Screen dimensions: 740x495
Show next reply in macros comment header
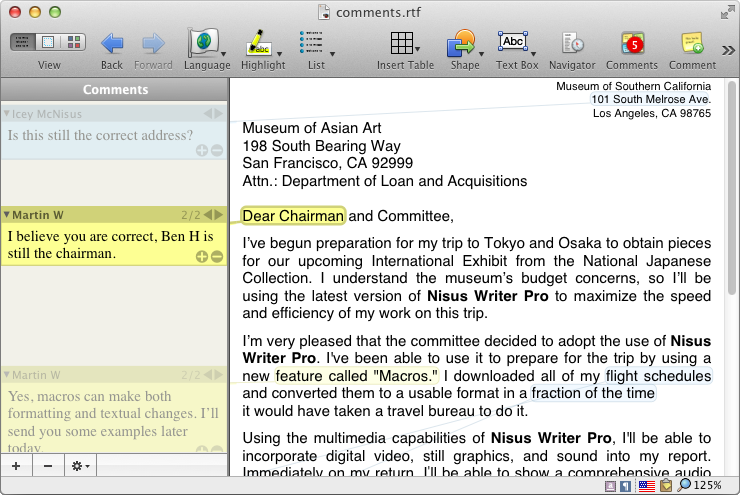218,375
